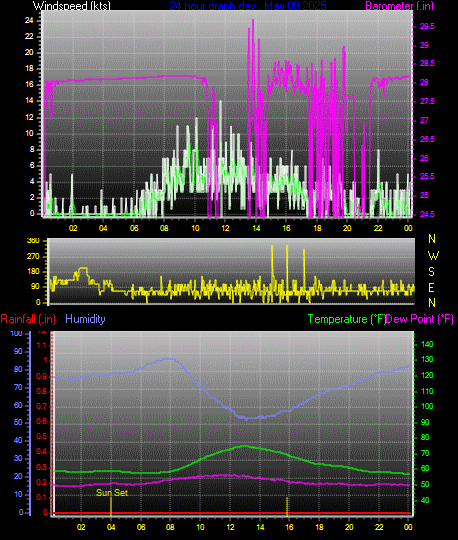Click the hour label 02 under the windspeed chart
Screen dimensions: 458x540
73,228
